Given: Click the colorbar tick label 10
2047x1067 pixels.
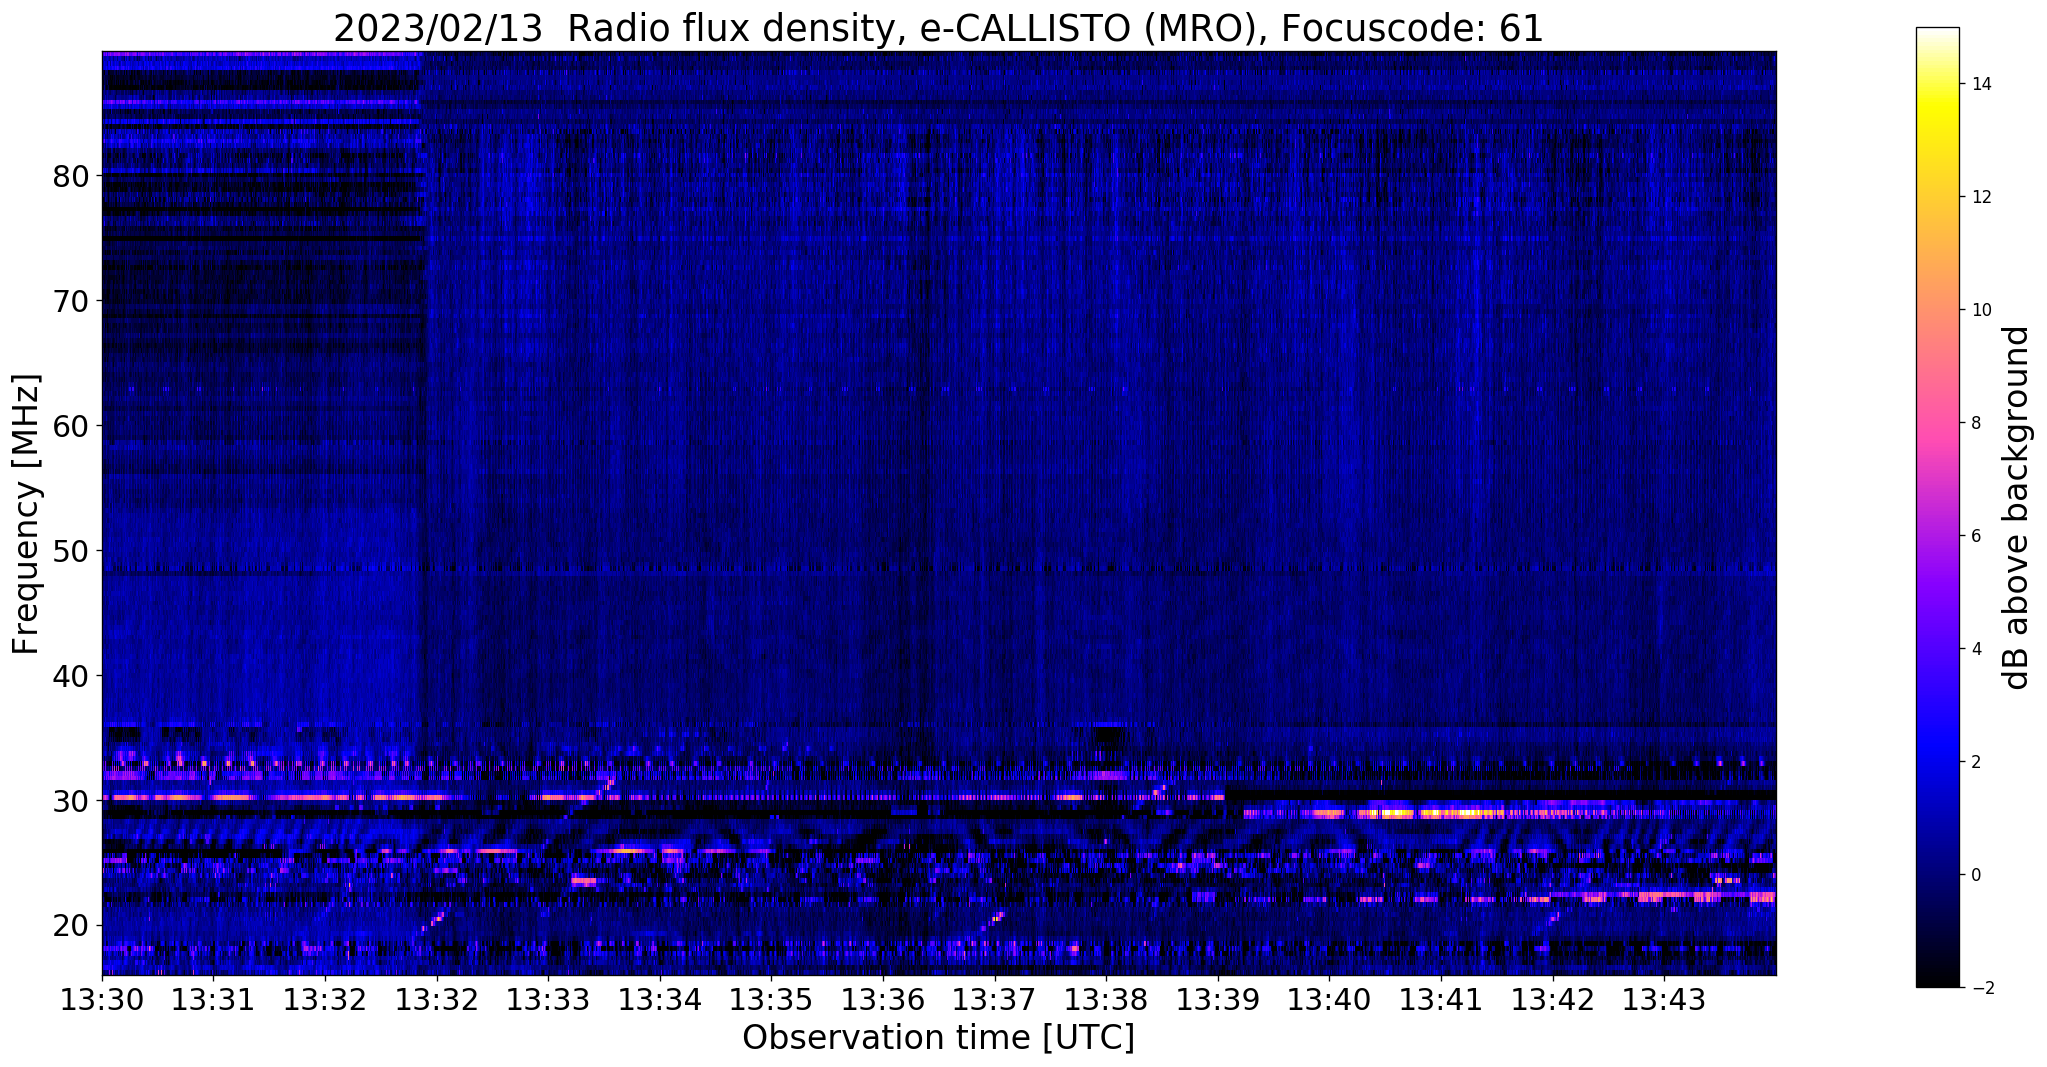Looking at the screenshot, I should (1981, 310).
